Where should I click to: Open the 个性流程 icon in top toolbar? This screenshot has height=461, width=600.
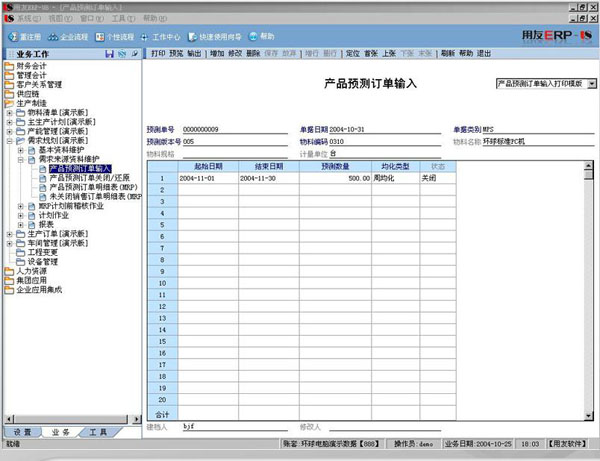pos(100,37)
